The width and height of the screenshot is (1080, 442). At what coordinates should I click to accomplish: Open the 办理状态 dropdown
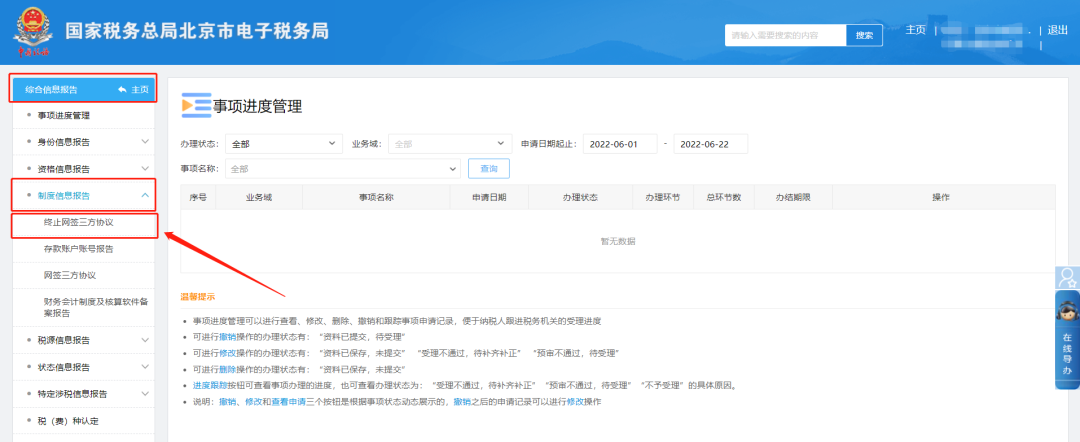pyautogui.click(x=284, y=144)
